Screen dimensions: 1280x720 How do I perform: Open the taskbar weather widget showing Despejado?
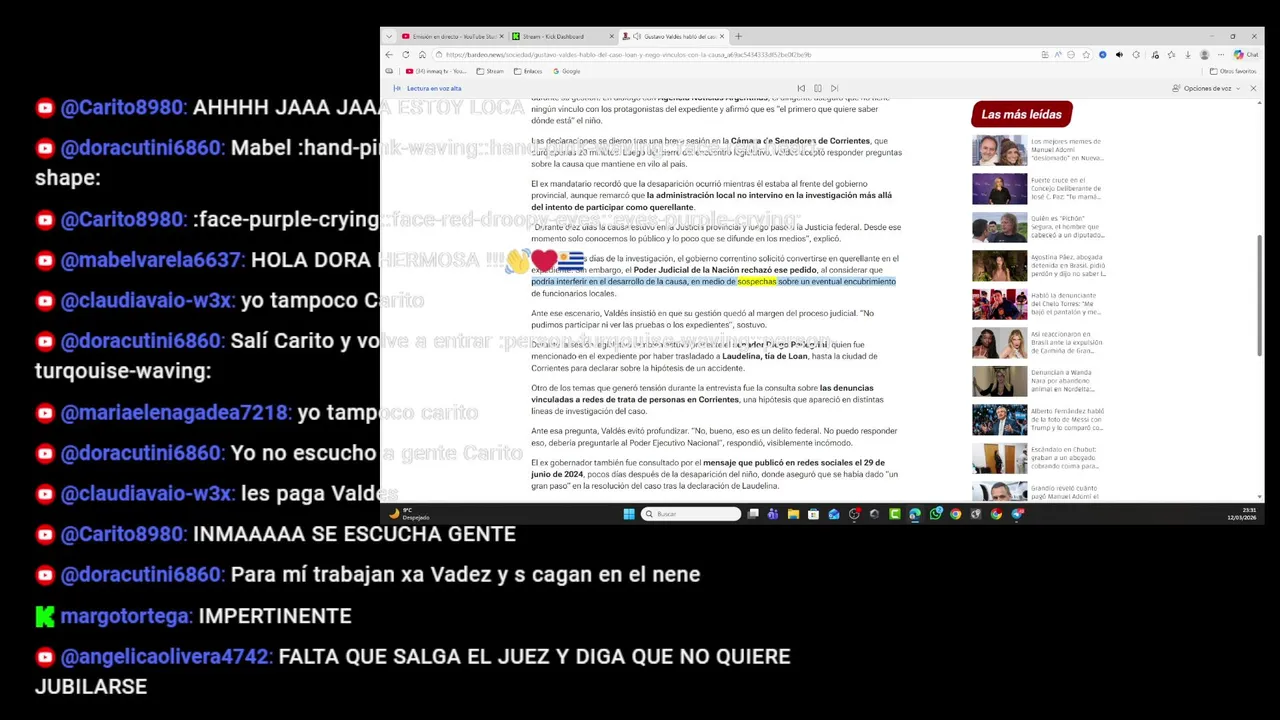click(x=409, y=514)
